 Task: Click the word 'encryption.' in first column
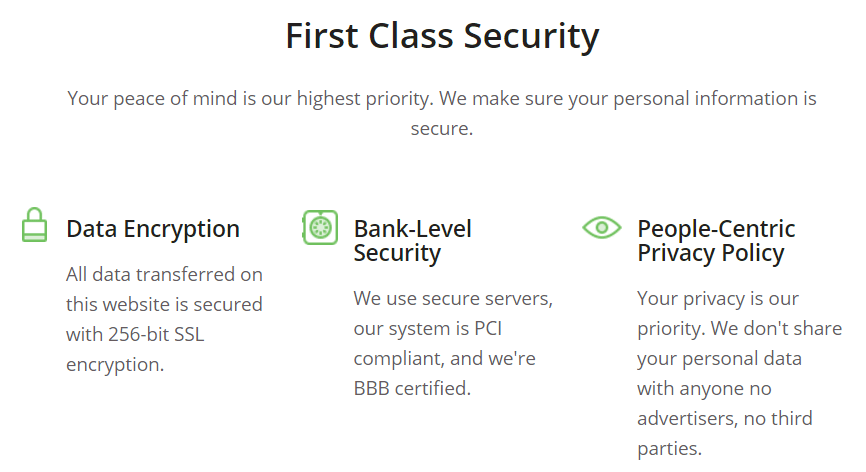tap(115, 364)
